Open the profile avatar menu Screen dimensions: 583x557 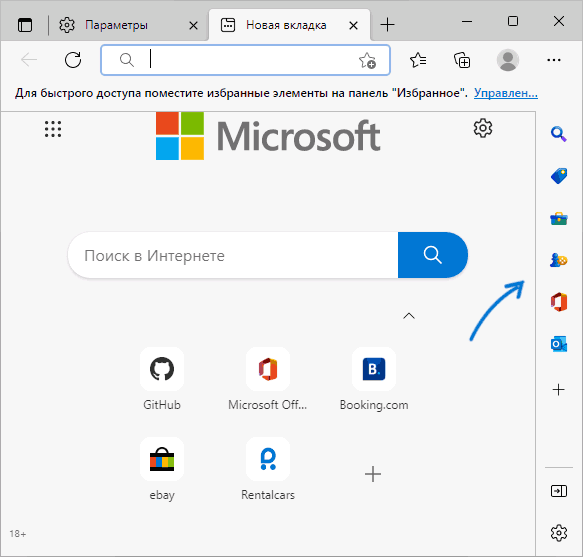click(508, 60)
